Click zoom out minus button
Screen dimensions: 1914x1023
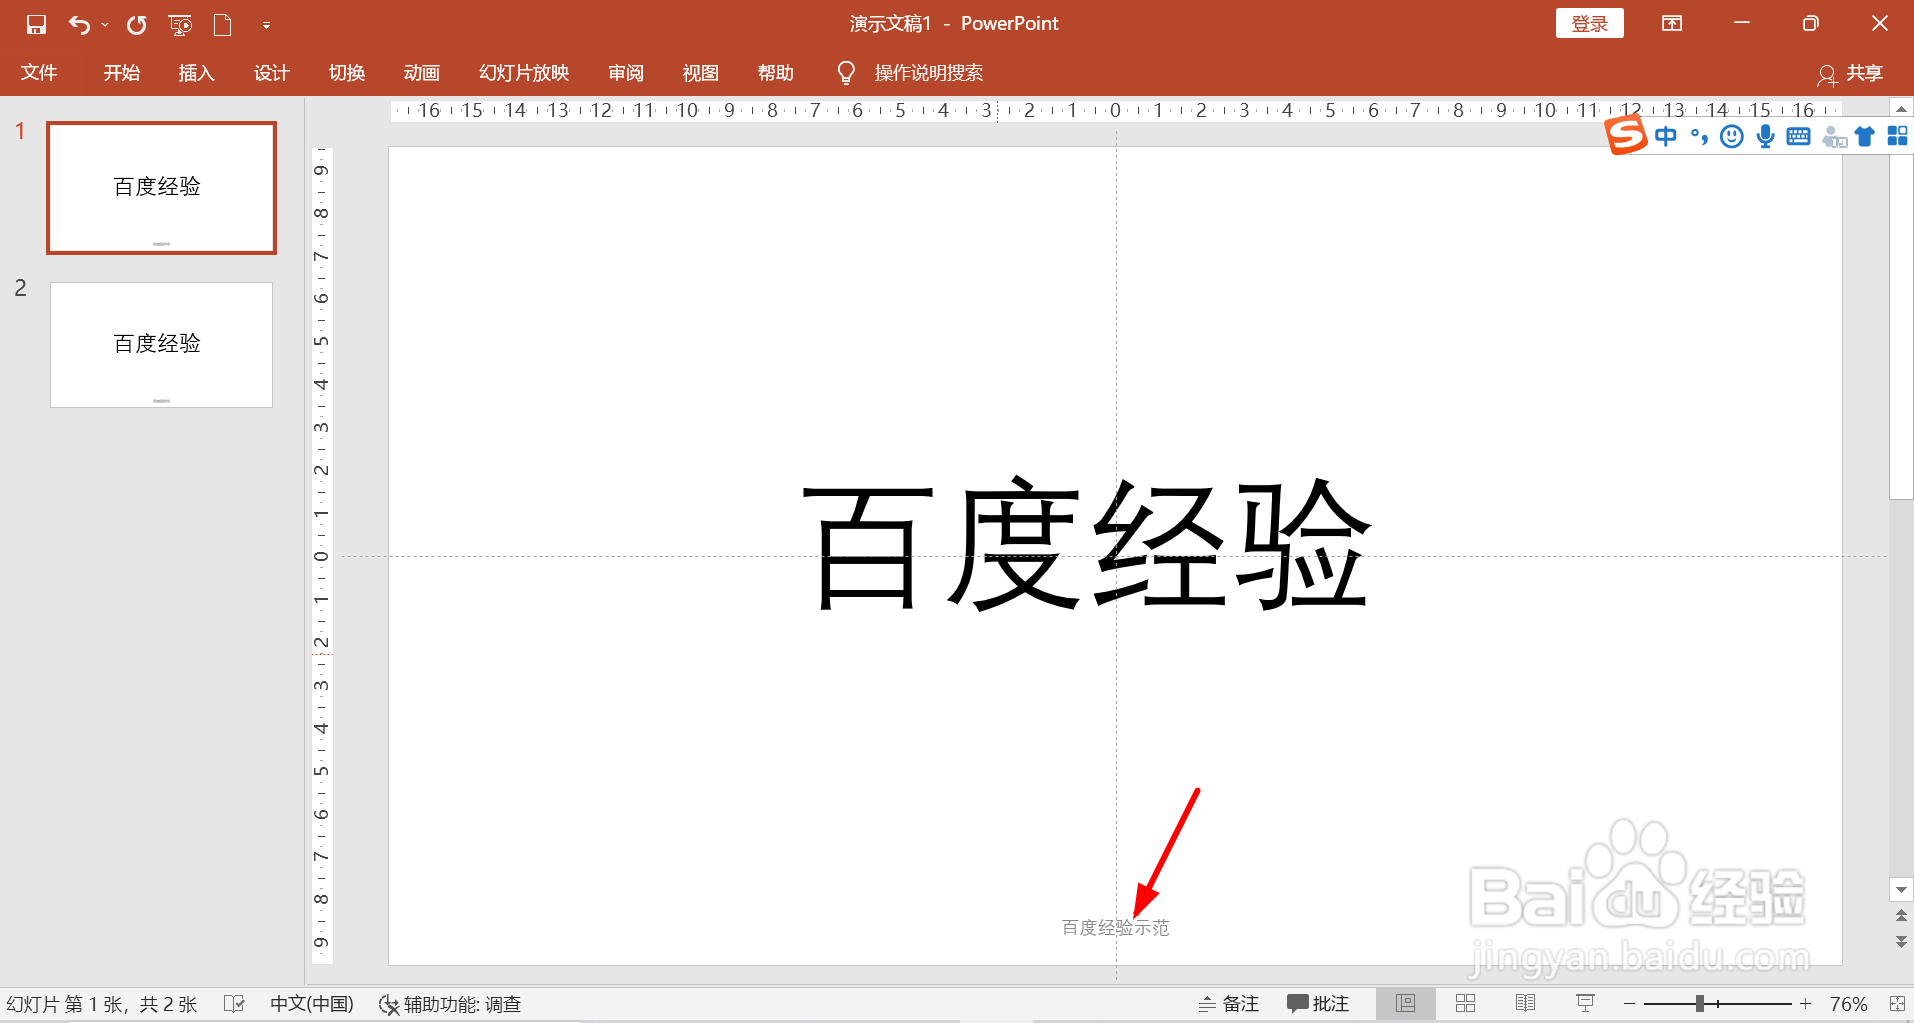coord(1629,1003)
